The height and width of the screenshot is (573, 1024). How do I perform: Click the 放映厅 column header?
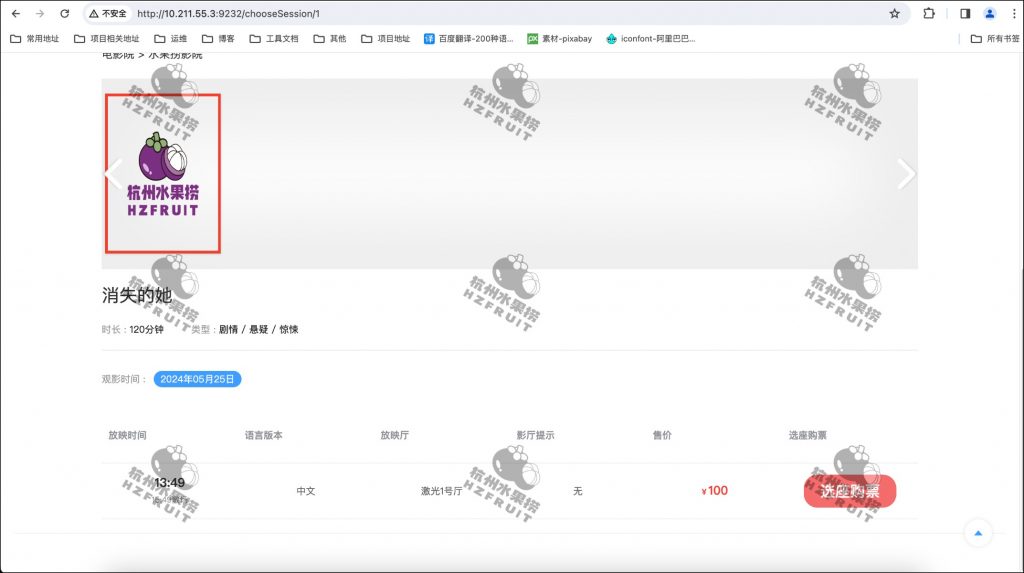coord(394,435)
